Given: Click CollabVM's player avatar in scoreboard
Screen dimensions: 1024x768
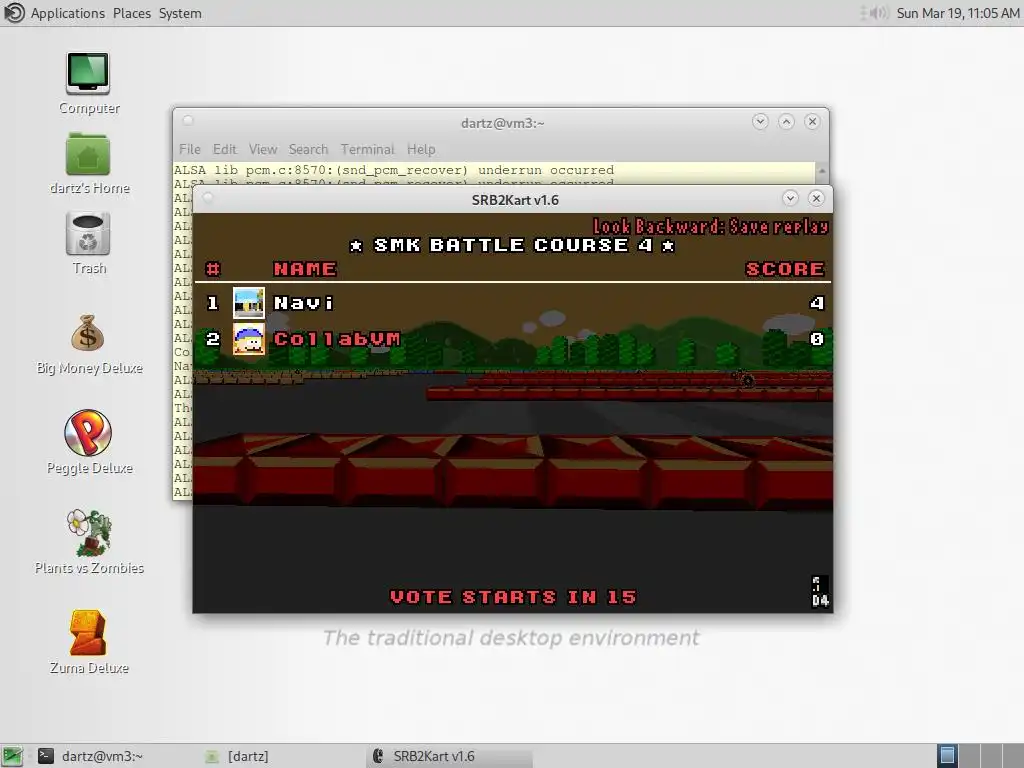Looking at the screenshot, I should click(249, 339).
